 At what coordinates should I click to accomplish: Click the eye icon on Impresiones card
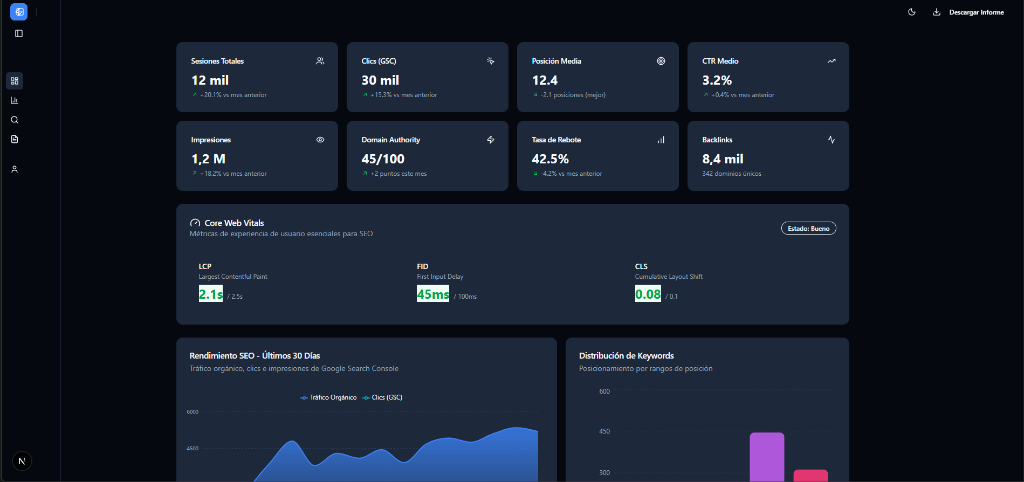tap(320, 140)
